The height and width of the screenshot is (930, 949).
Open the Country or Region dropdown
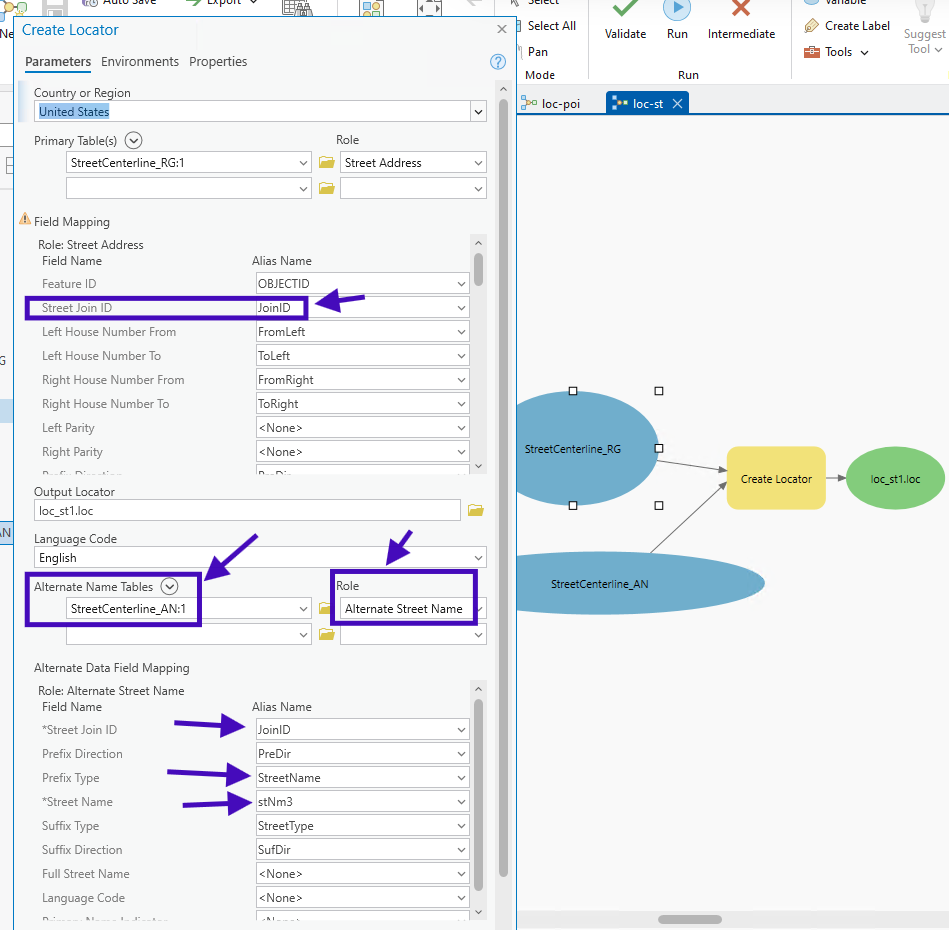pos(478,112)
